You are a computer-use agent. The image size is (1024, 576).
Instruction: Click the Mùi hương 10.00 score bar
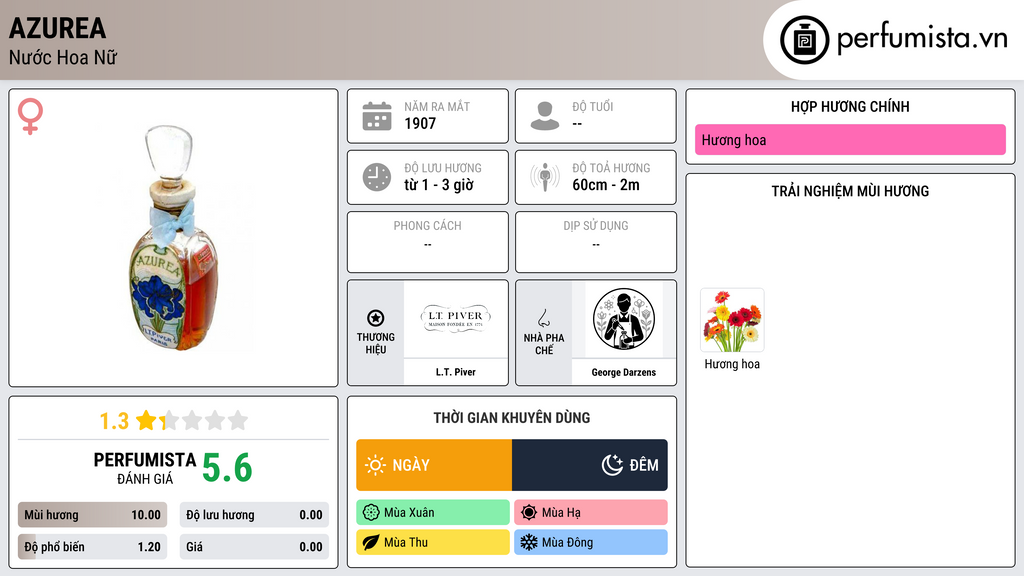92,515
